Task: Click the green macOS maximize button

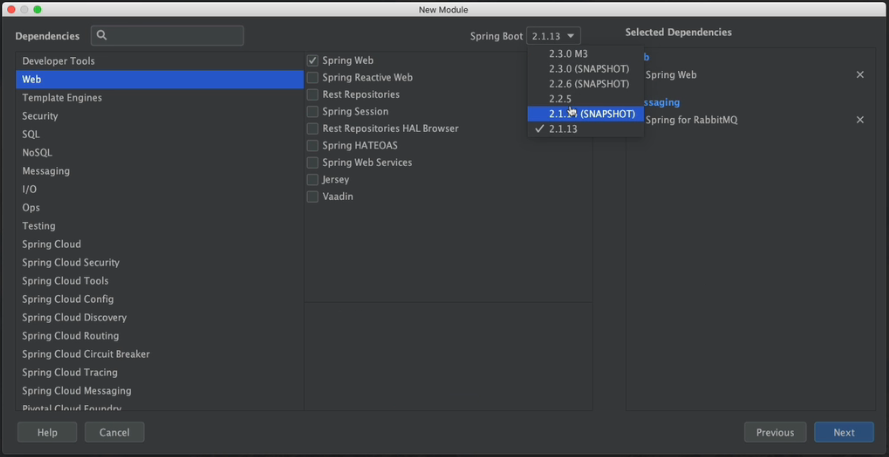Action: point(38,9)
